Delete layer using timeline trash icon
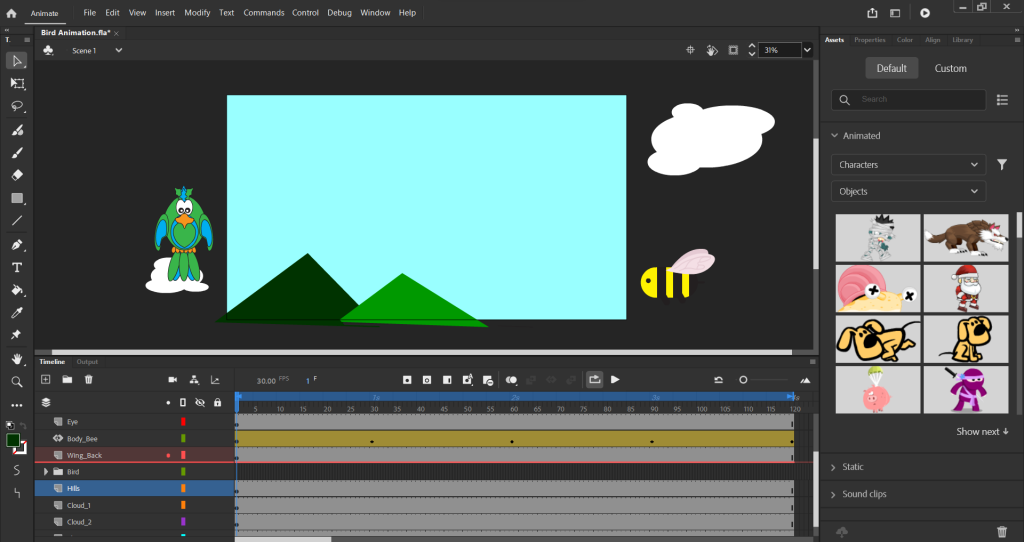 coord(89,380)
